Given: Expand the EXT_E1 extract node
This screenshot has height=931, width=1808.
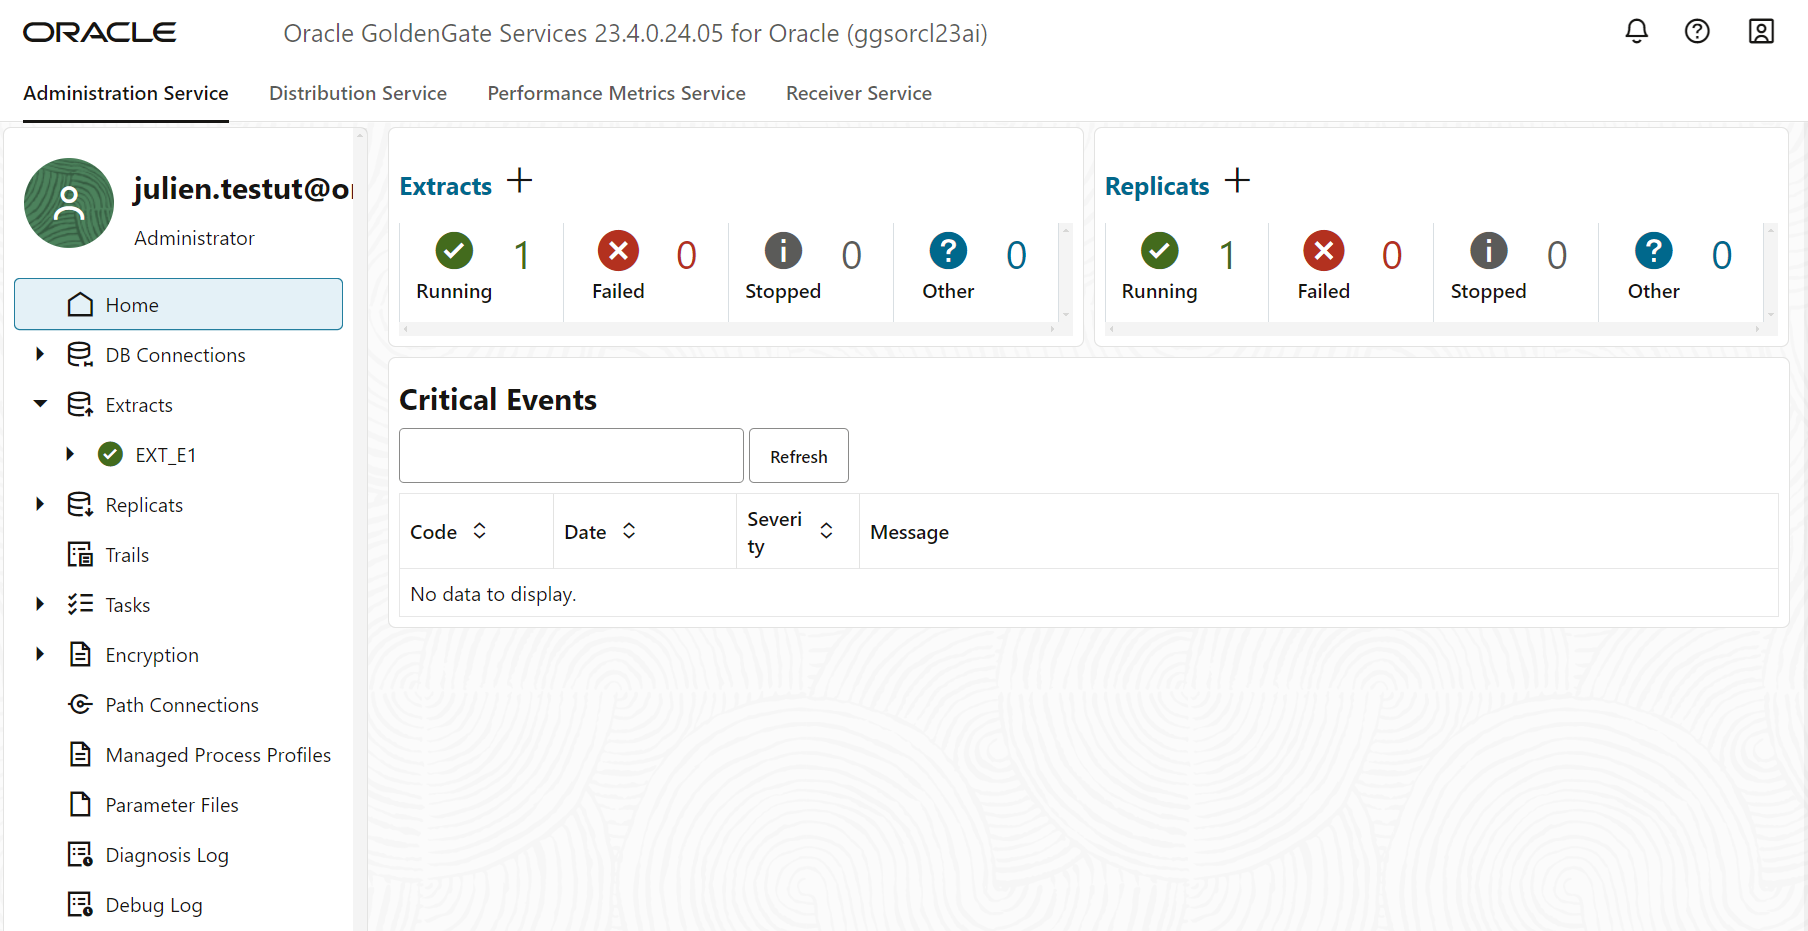Looking at the screenshot, I should click(x=70, y=454).
